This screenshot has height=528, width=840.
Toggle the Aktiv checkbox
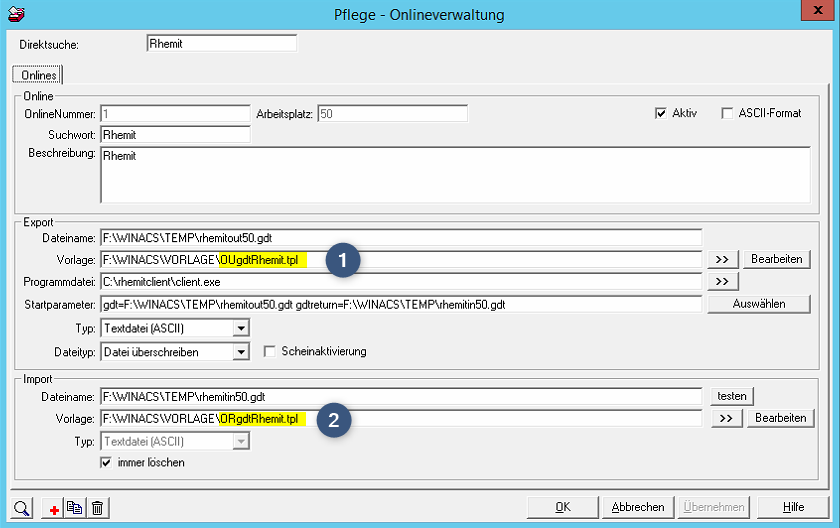(x=661, y=113)
